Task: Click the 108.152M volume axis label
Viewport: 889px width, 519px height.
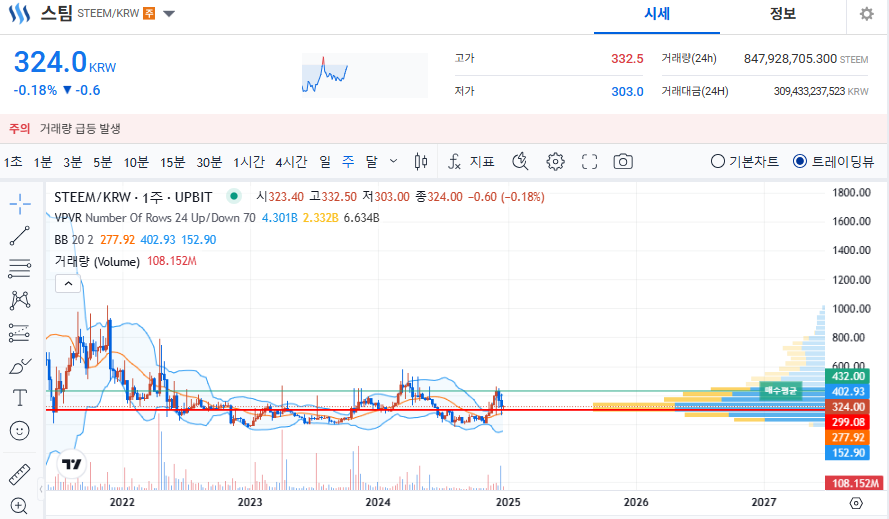Action: (855, 483)
